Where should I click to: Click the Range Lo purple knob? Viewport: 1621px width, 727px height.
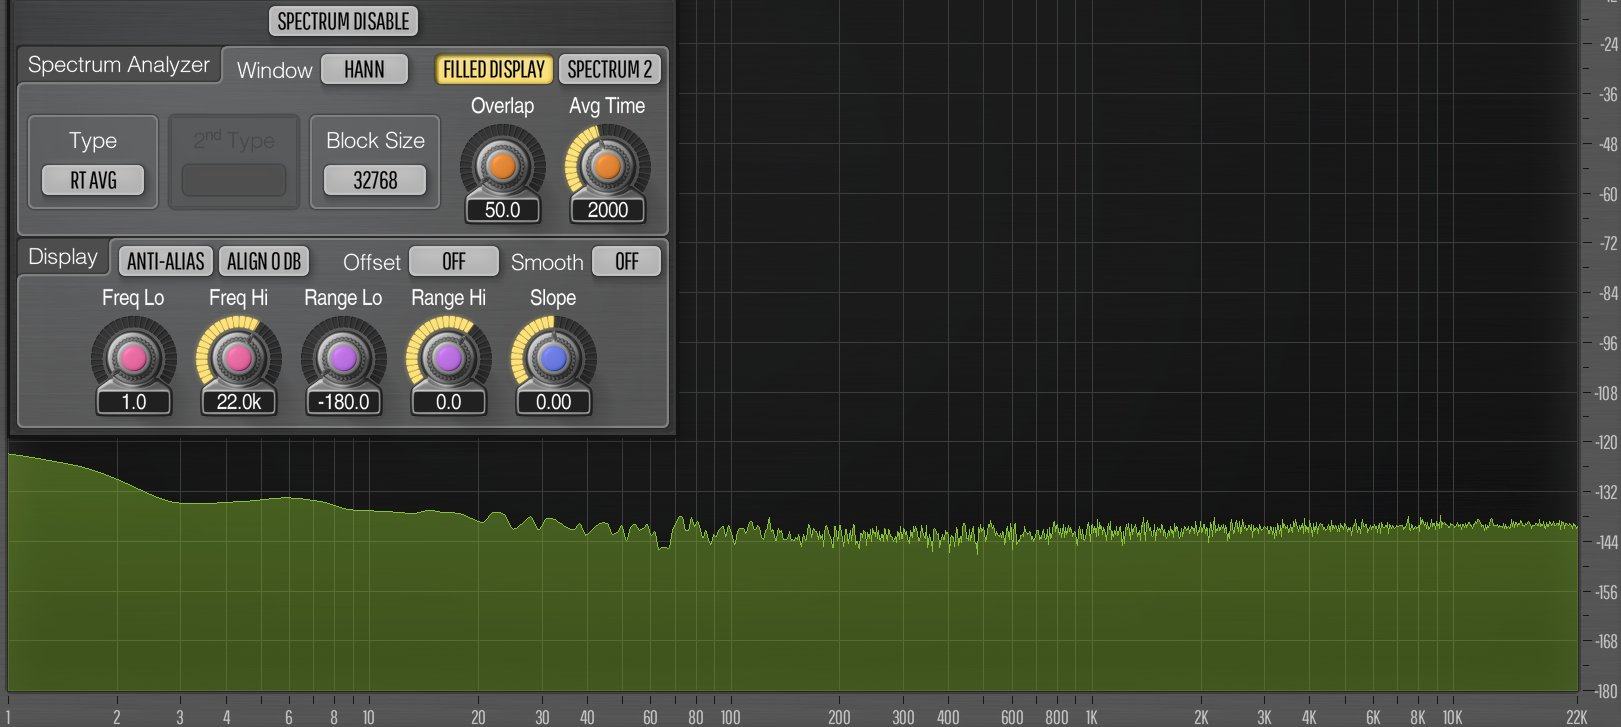(343, 358)
